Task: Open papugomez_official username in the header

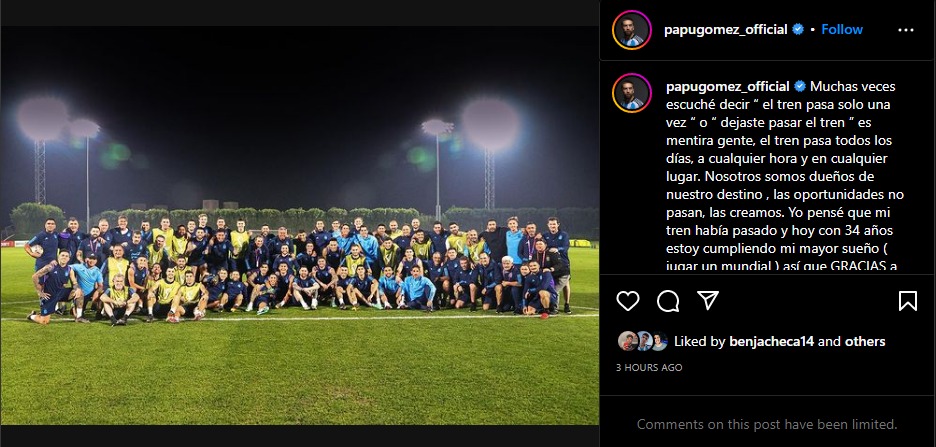Action: click(725, 30)
